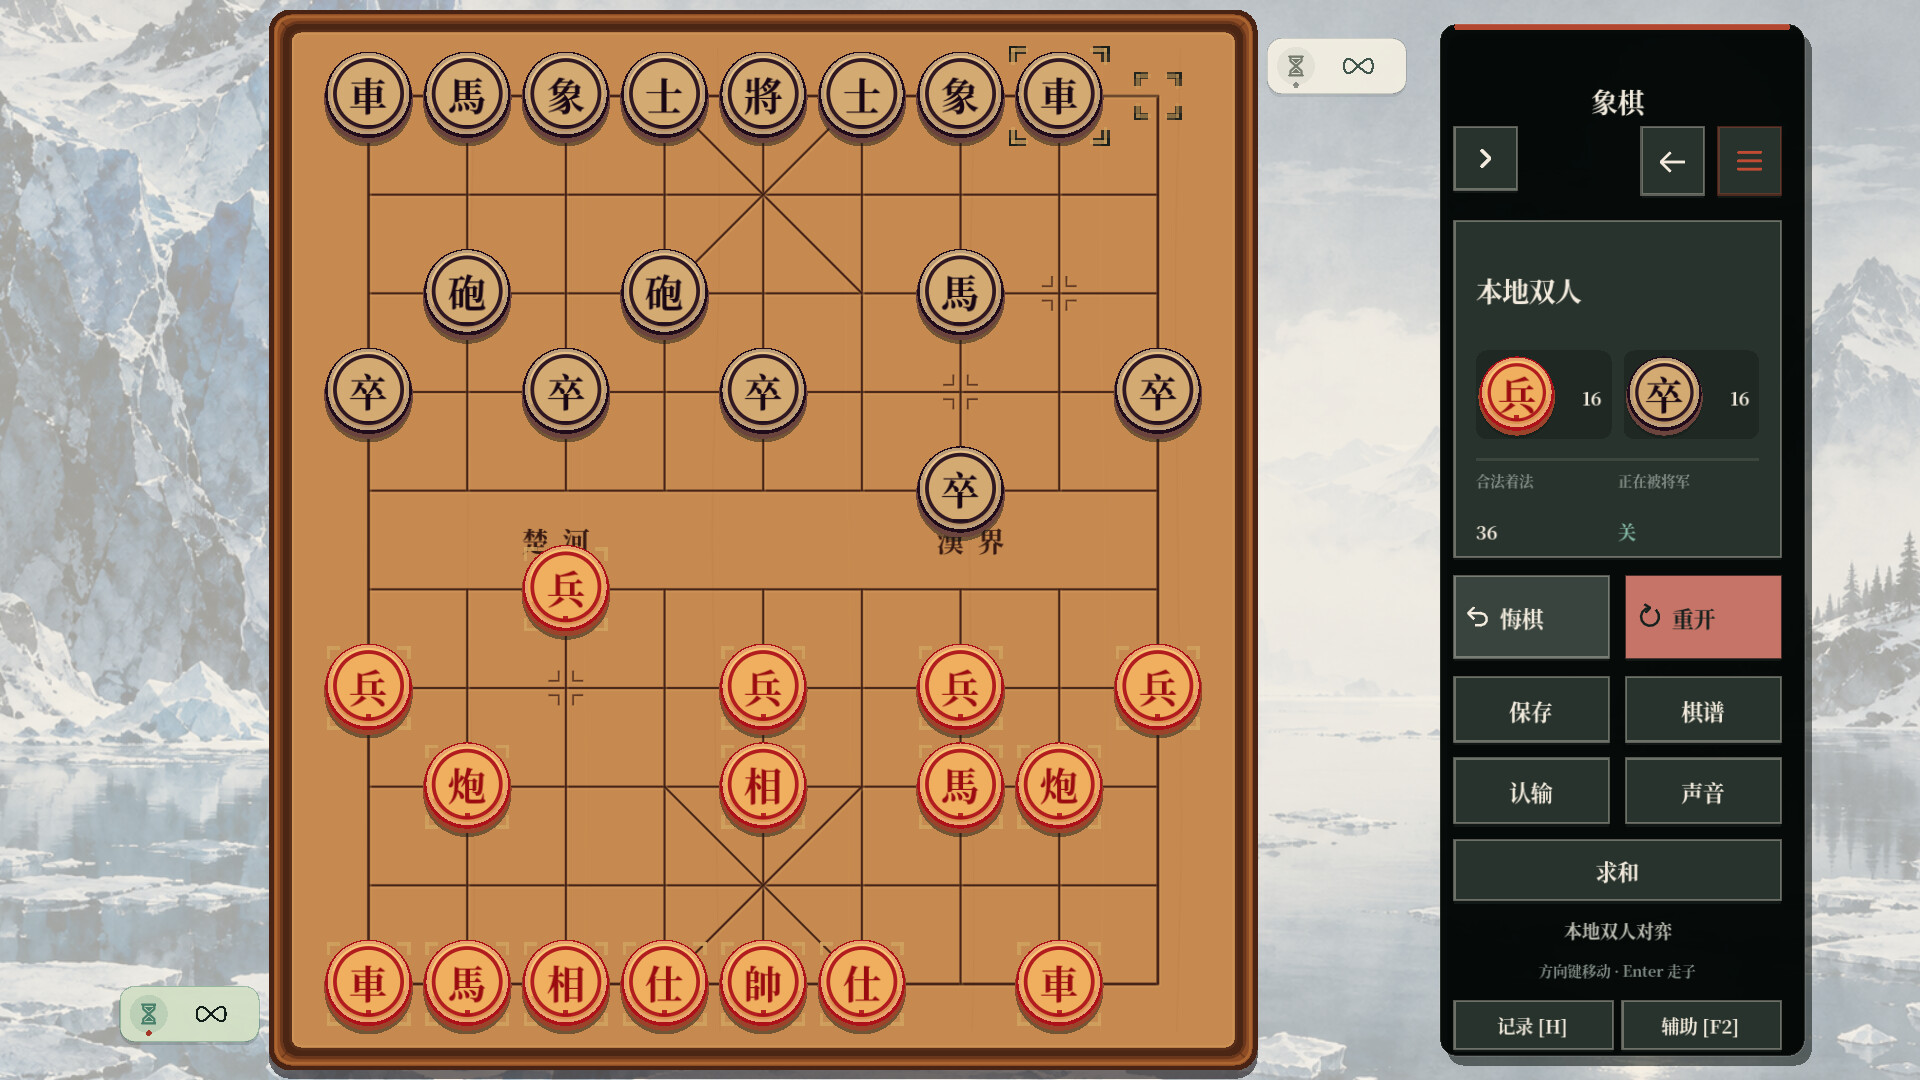This screenshot has height=1080, width=1920.
Task: Open the 辅助 [F2] tab
Action: [1701, 1026]
